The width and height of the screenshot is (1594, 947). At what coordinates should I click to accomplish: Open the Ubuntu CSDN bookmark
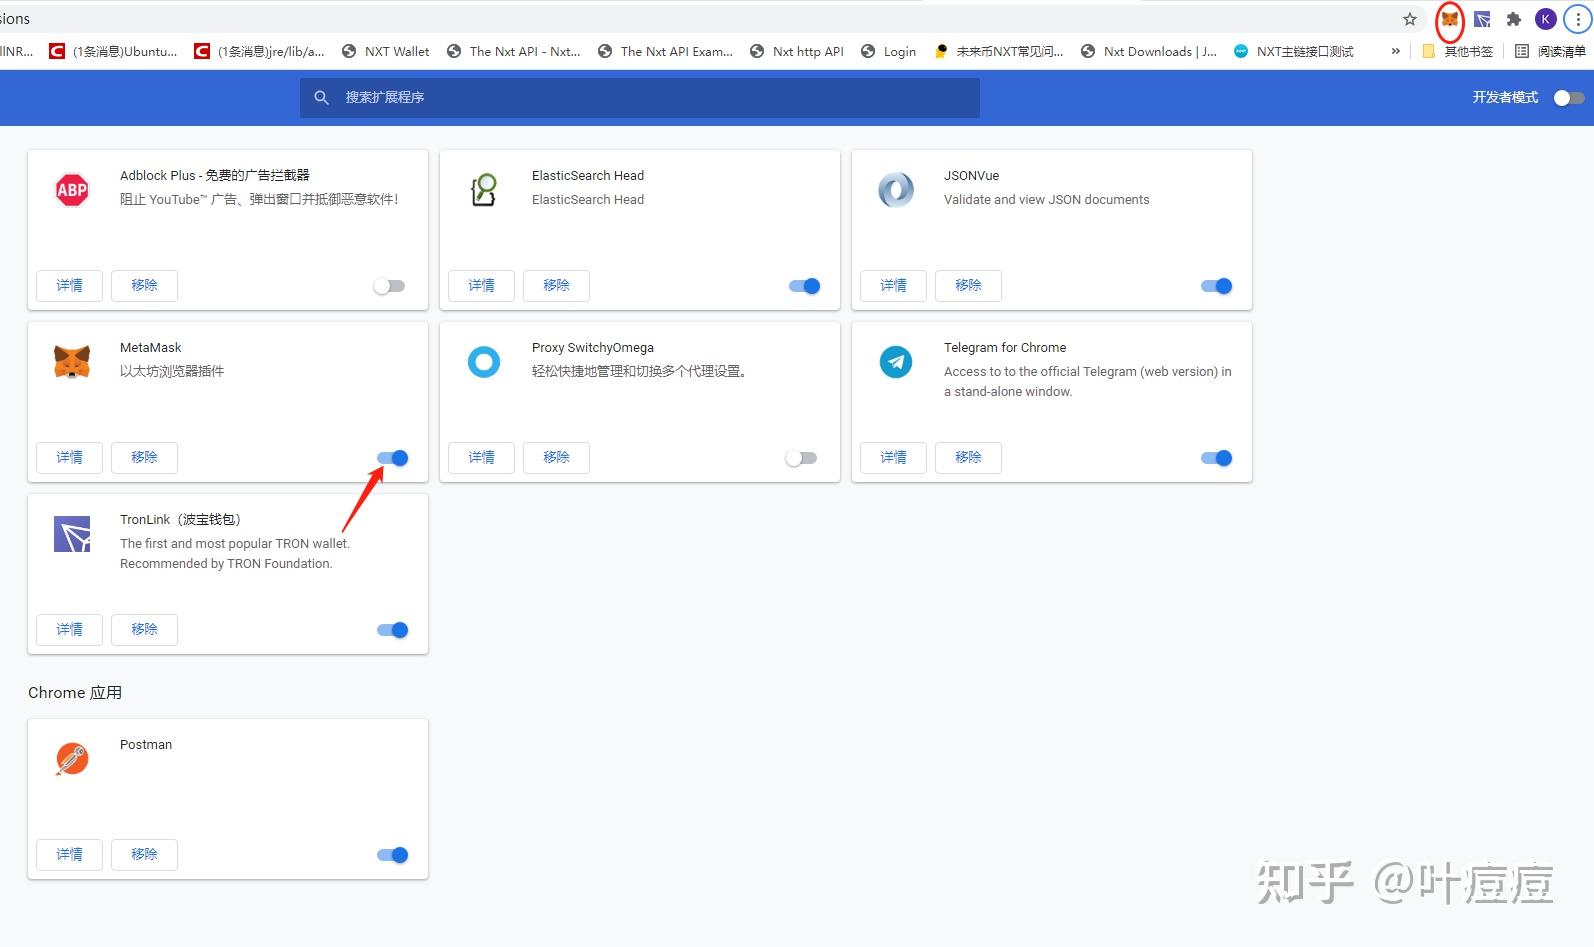[x=113, y=51]
